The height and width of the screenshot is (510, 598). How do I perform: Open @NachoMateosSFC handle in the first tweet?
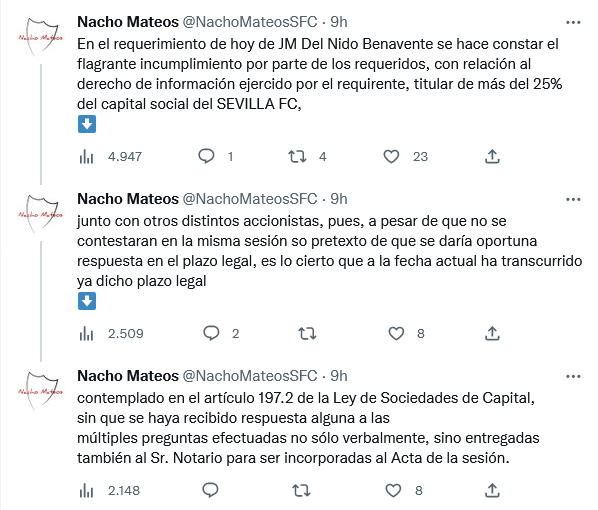(250, 22)
